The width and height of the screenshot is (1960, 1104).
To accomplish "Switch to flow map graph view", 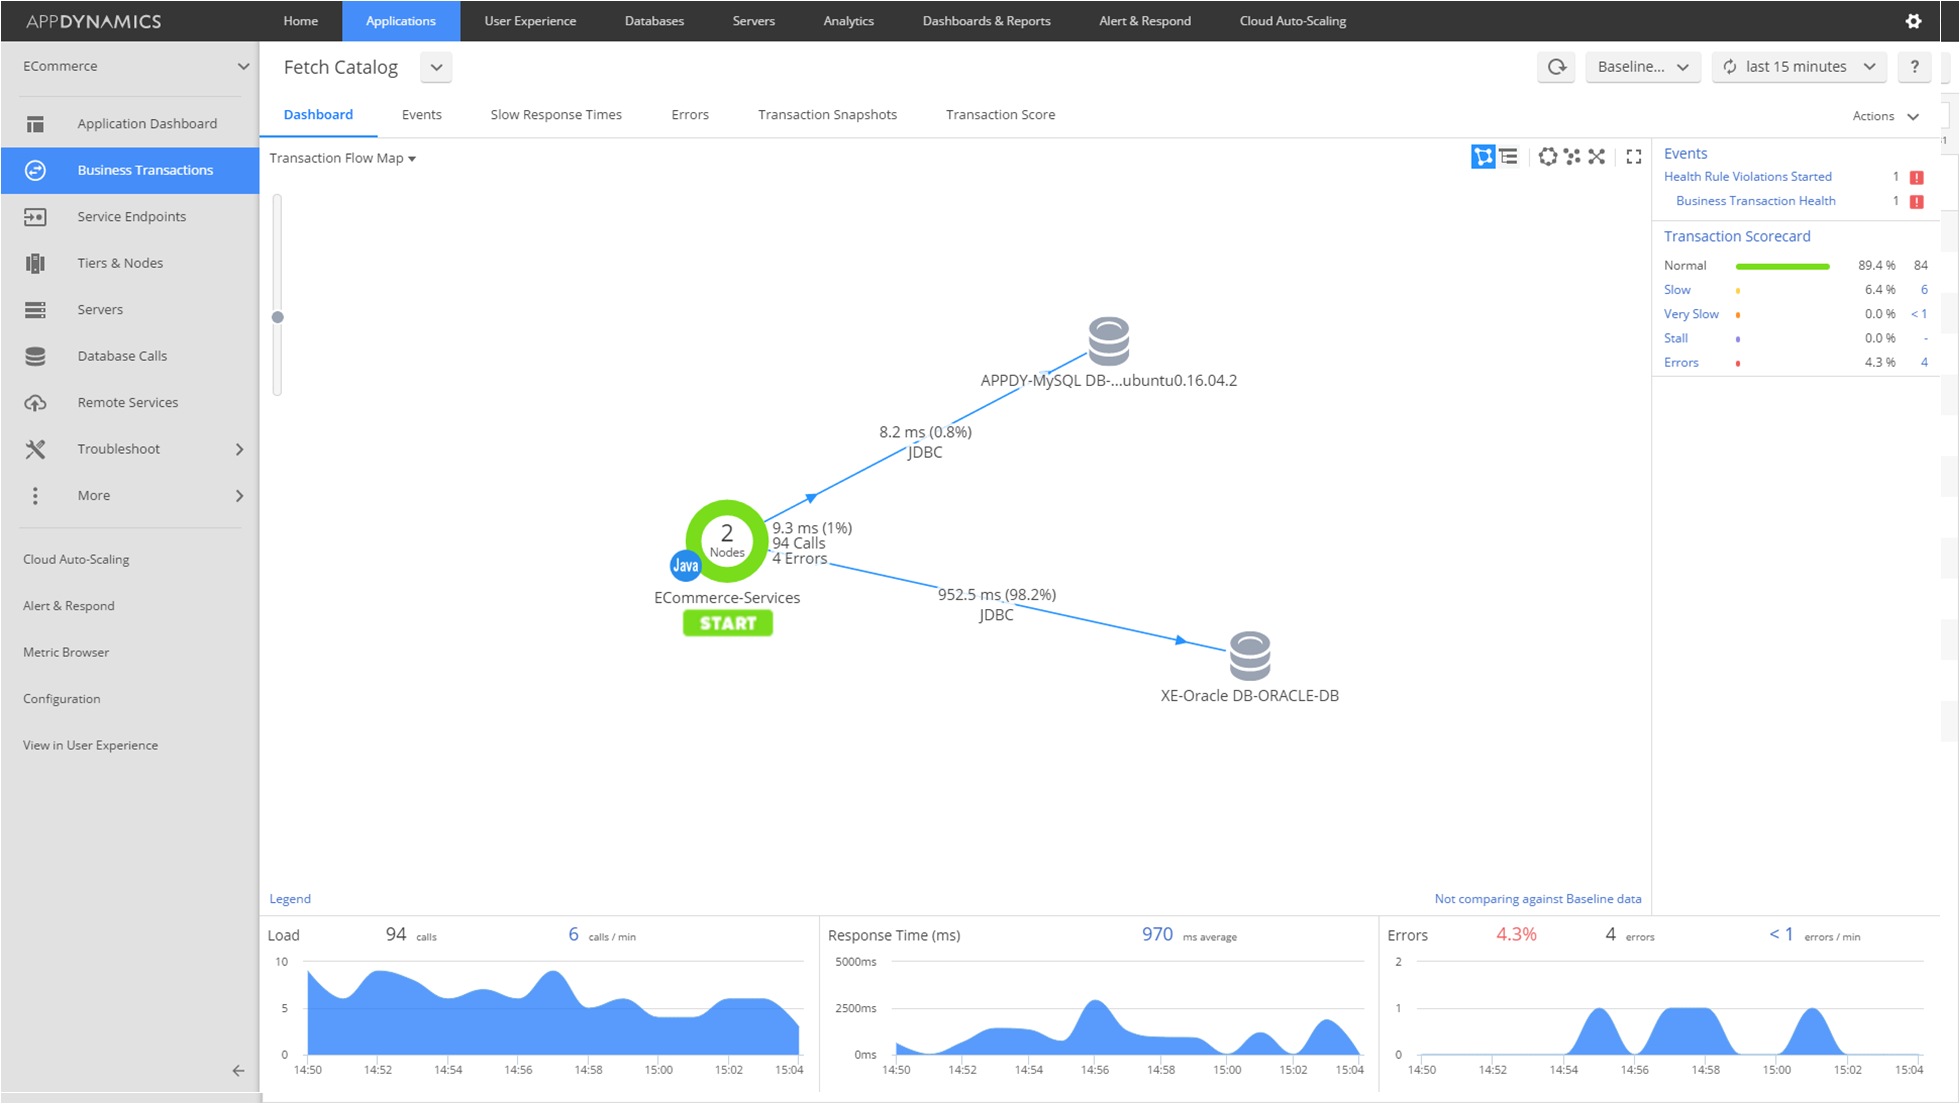I will pos(1482,157).
